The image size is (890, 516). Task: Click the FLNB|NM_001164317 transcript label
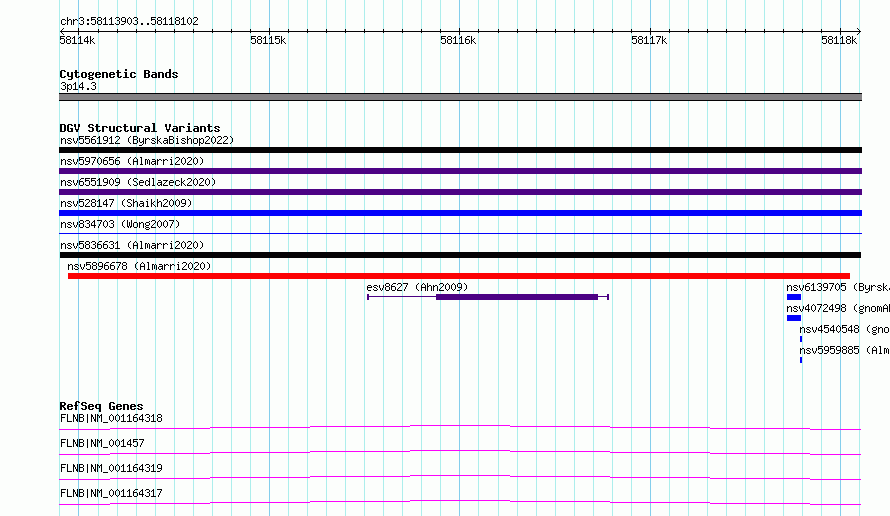point(111,493)
